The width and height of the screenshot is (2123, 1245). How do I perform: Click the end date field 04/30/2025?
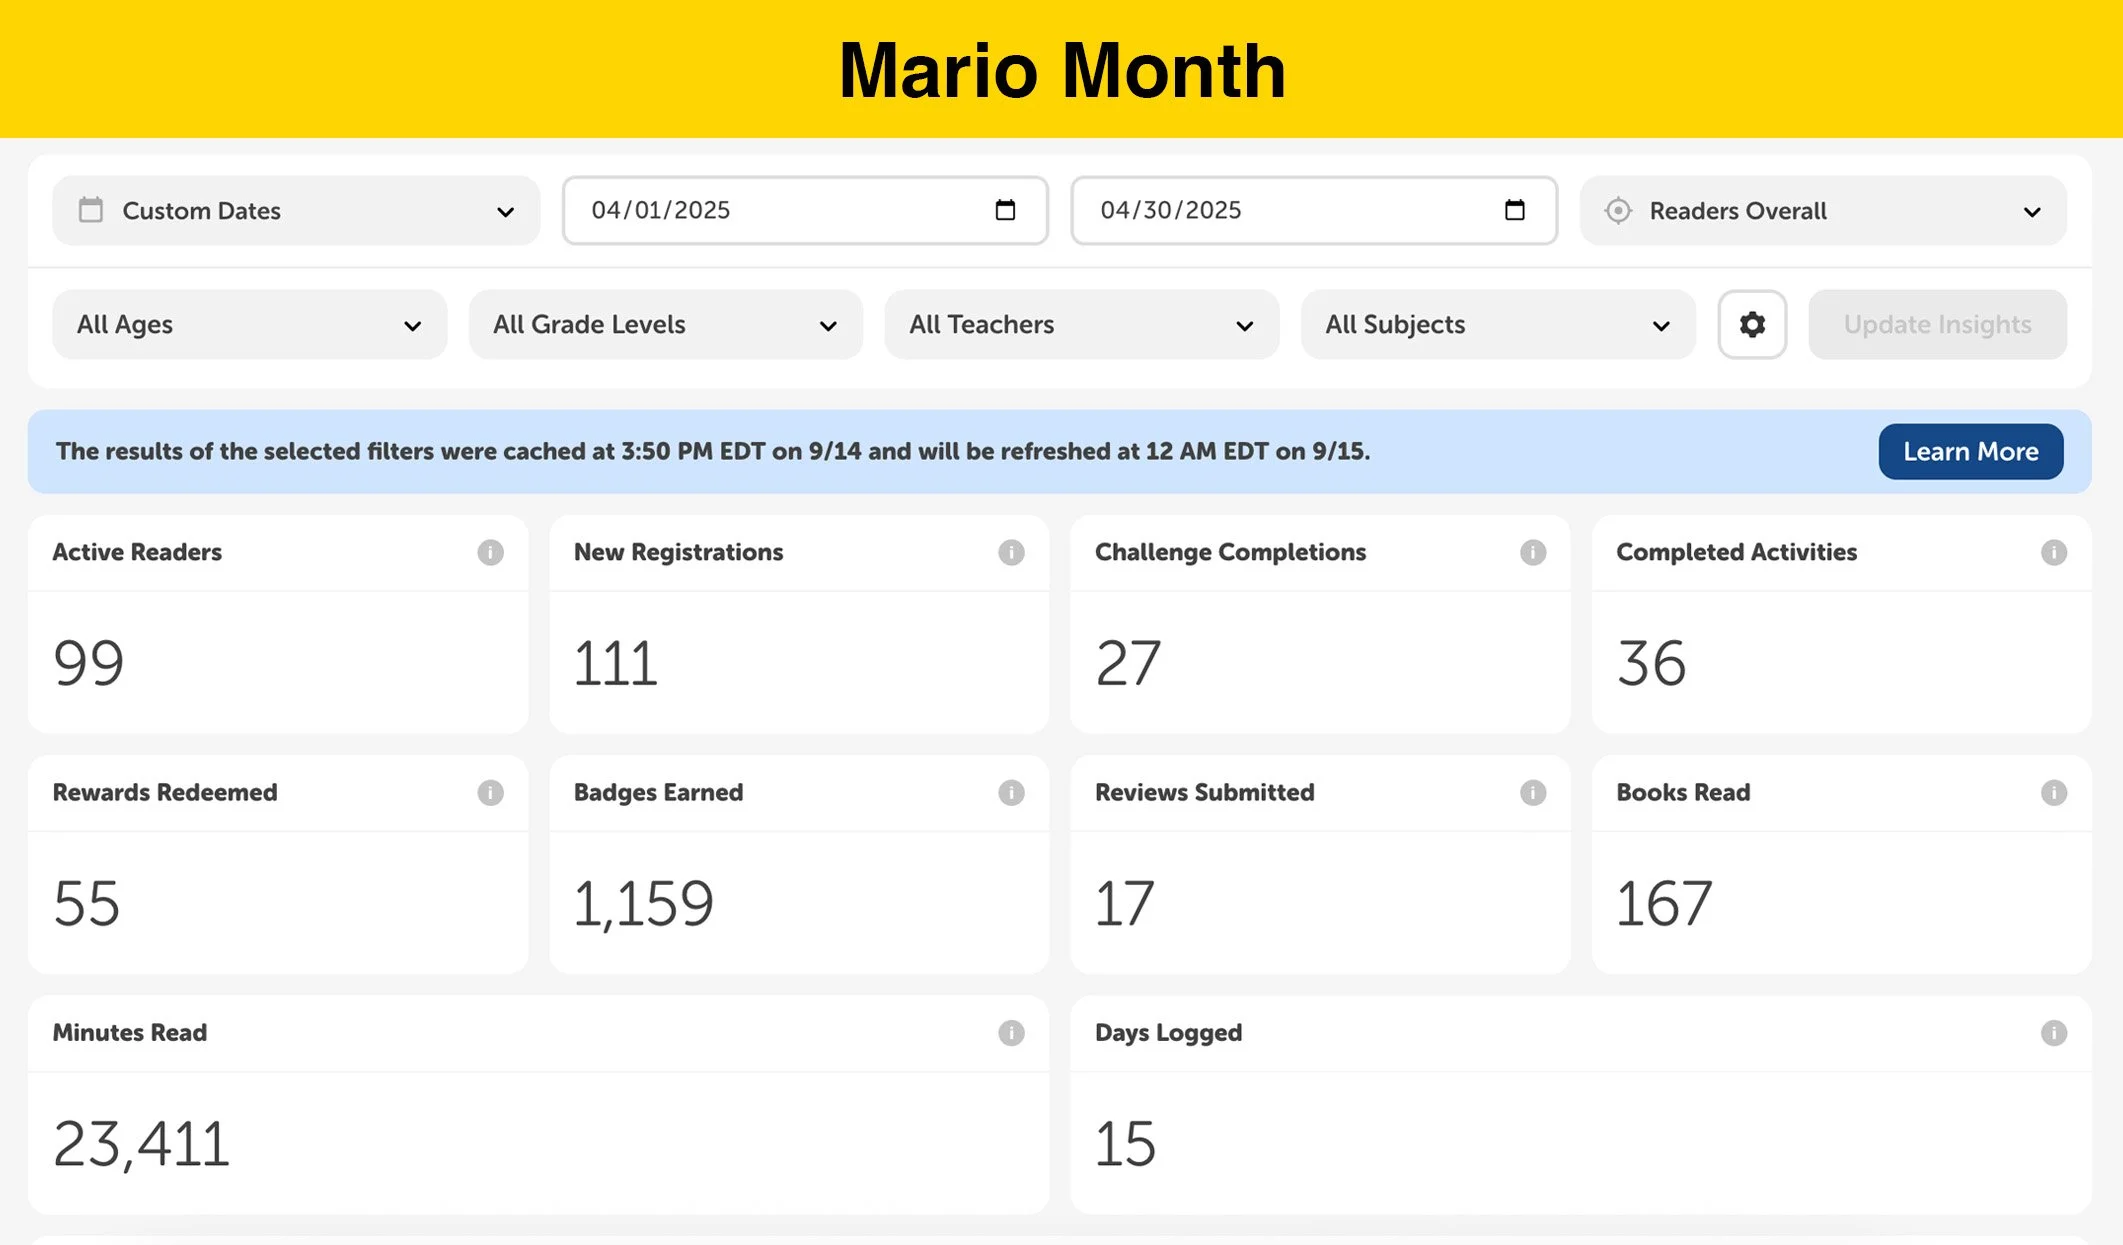pos(1314,210)
